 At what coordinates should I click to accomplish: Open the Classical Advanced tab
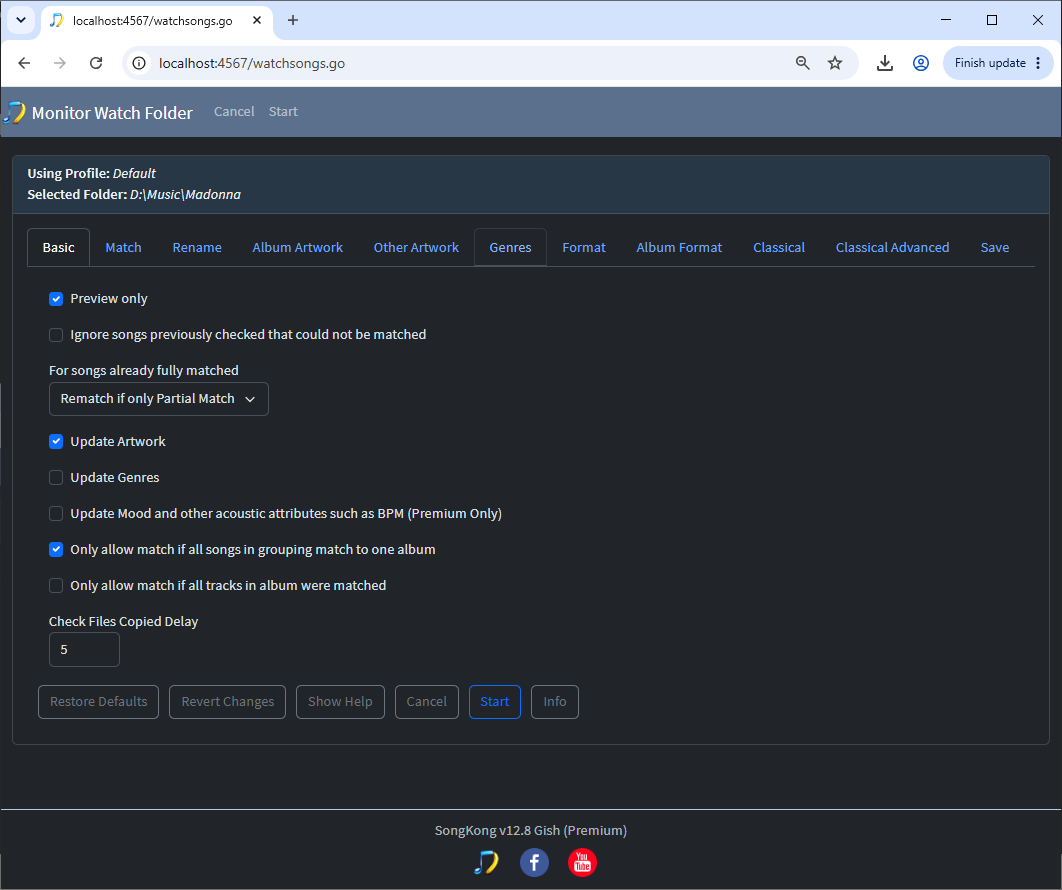pos(892,247)
